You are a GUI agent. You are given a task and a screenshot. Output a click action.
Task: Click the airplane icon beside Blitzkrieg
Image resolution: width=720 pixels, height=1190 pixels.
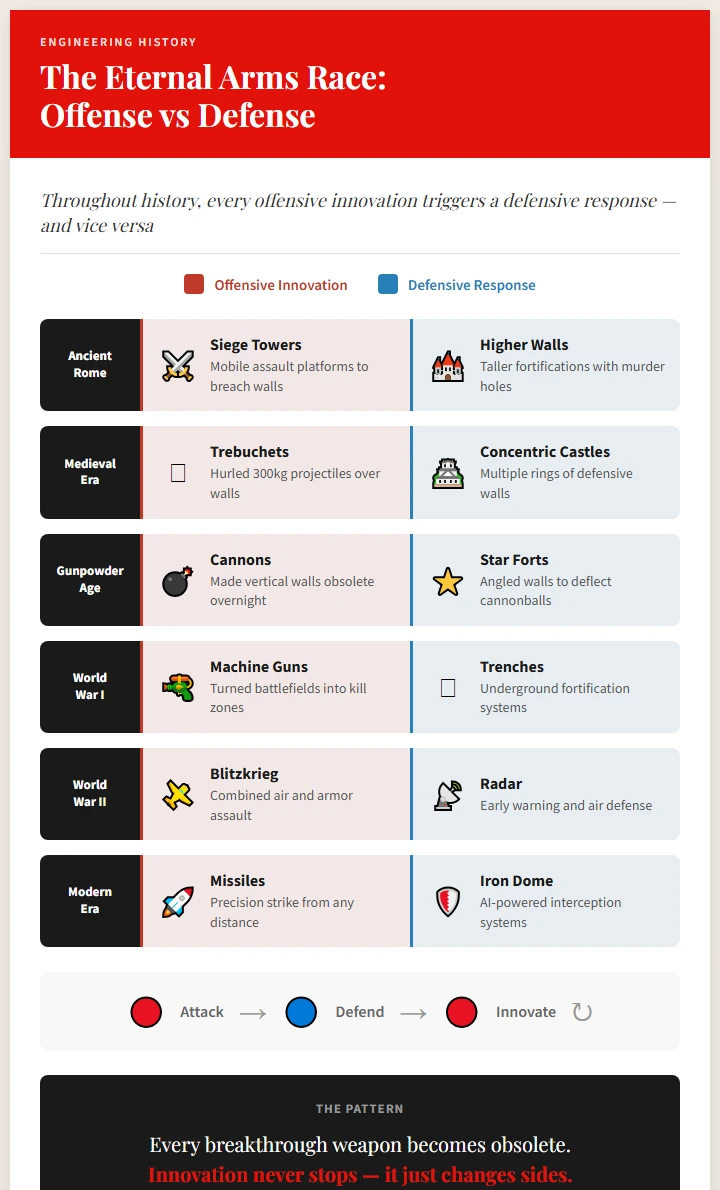178,794
